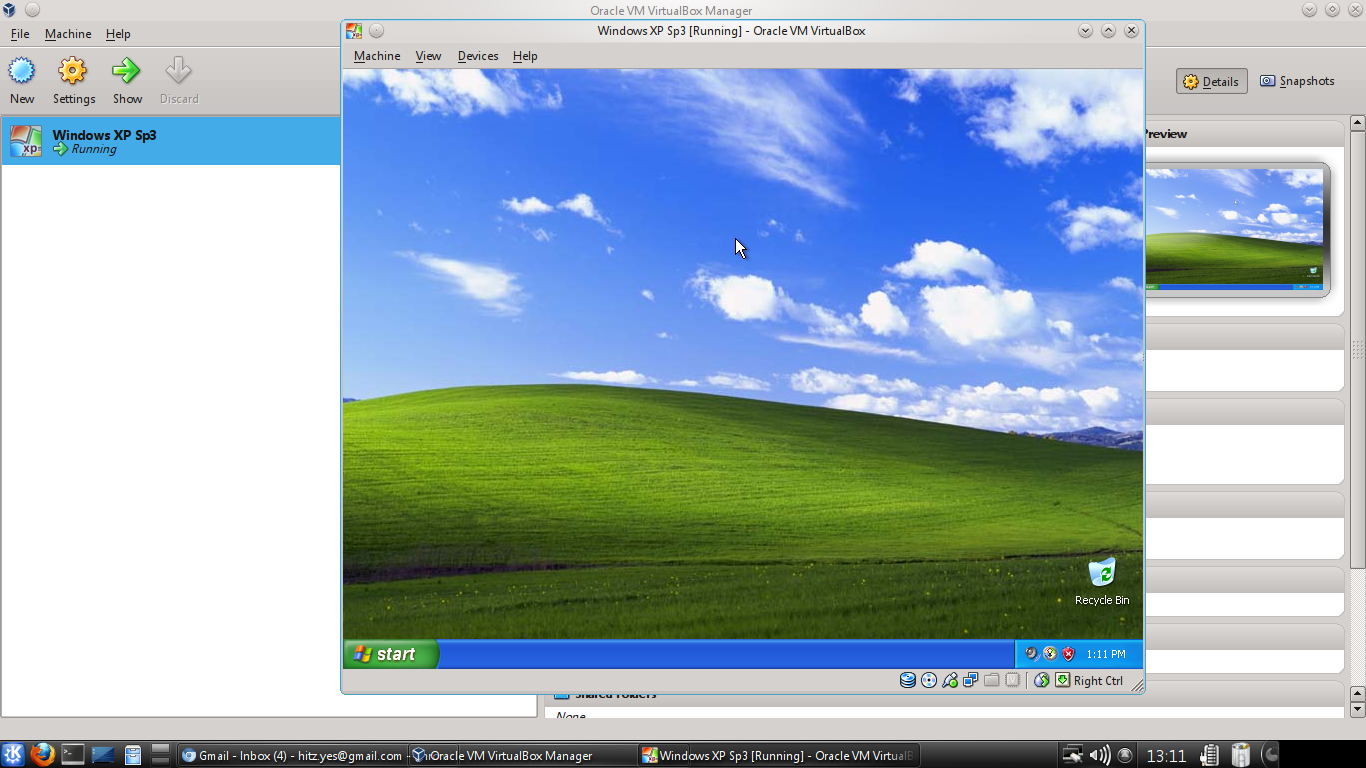Screen dimensions: 1366x768
Task: Click the network adapters status icon
Action: 970,680
